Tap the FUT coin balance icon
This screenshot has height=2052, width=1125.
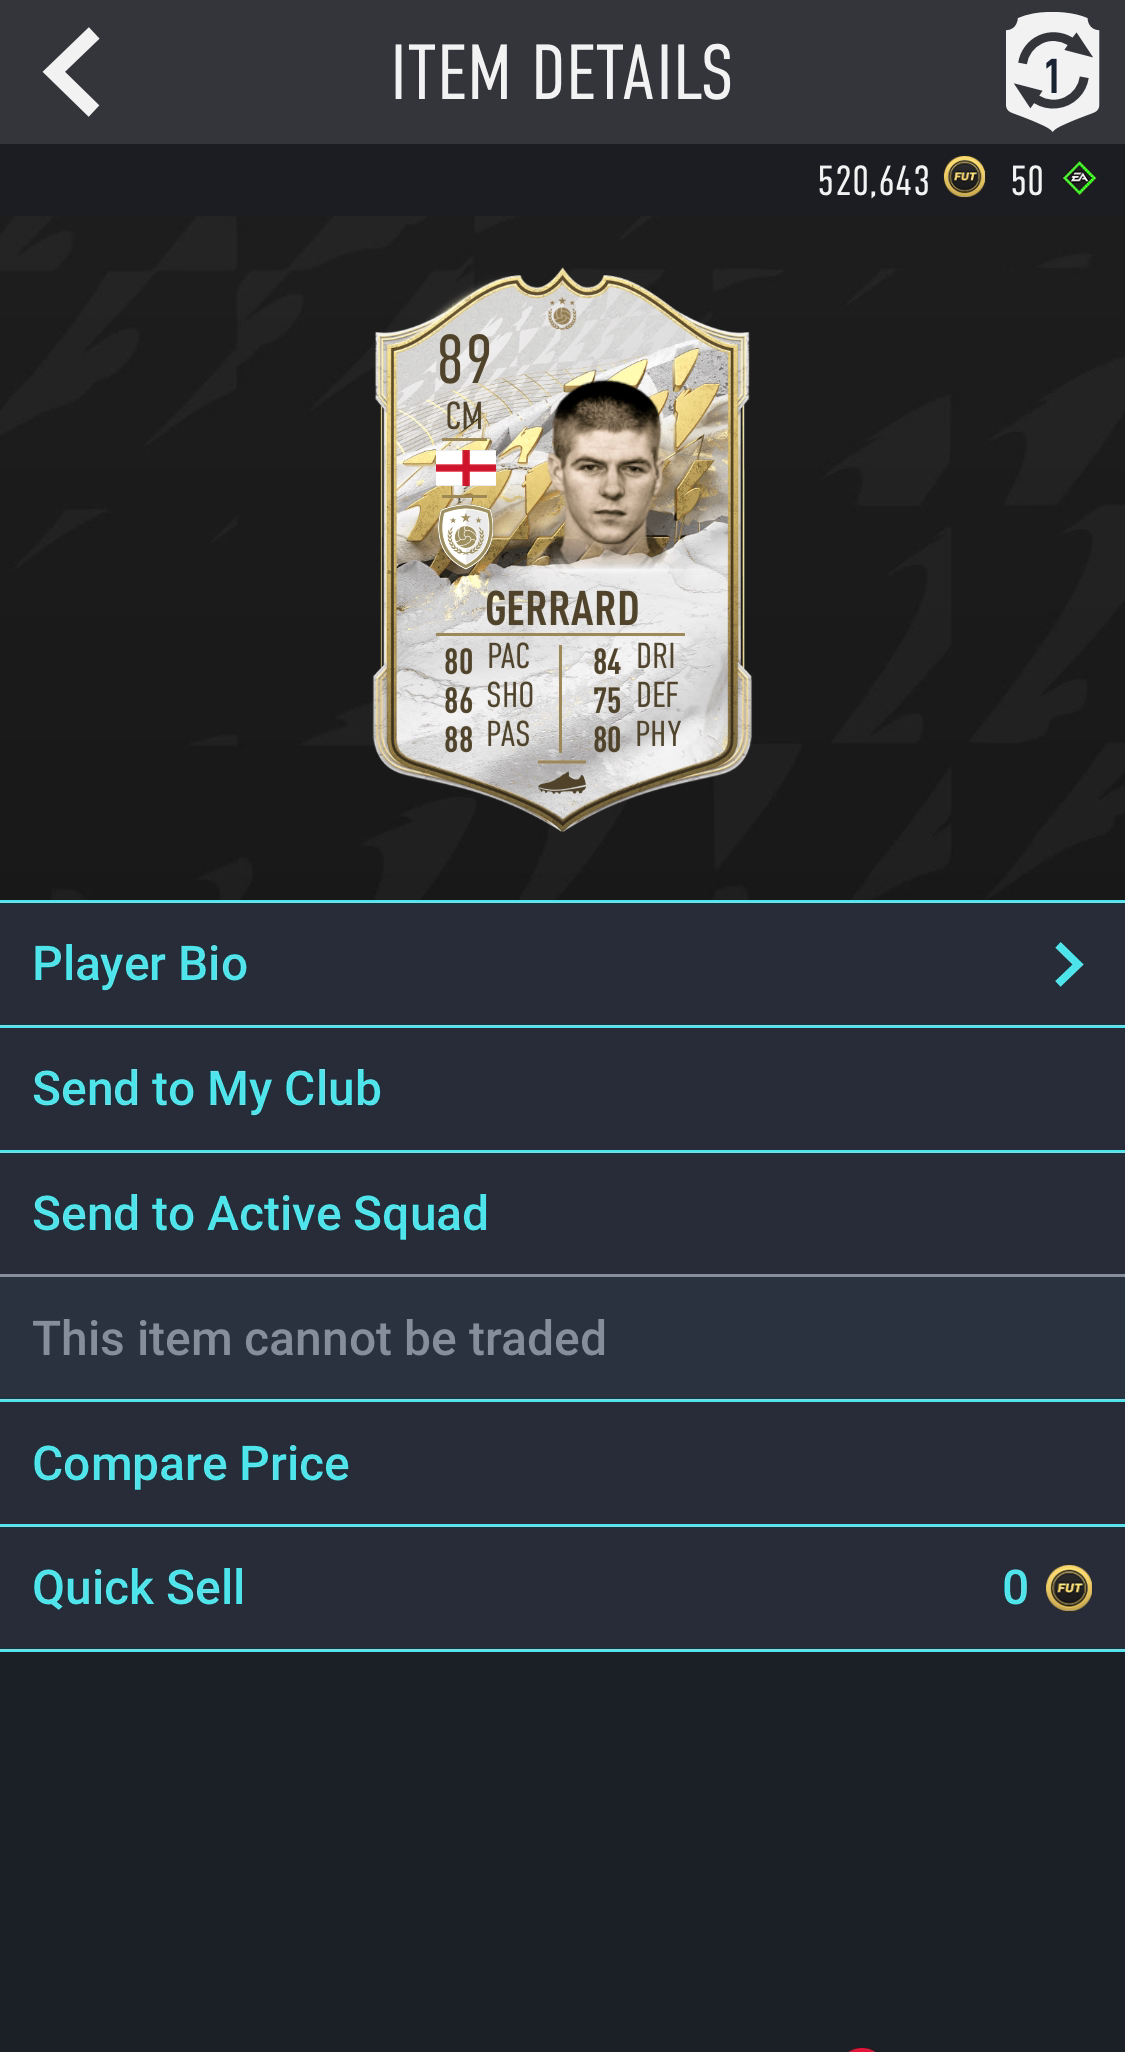(x=965, y=178)
